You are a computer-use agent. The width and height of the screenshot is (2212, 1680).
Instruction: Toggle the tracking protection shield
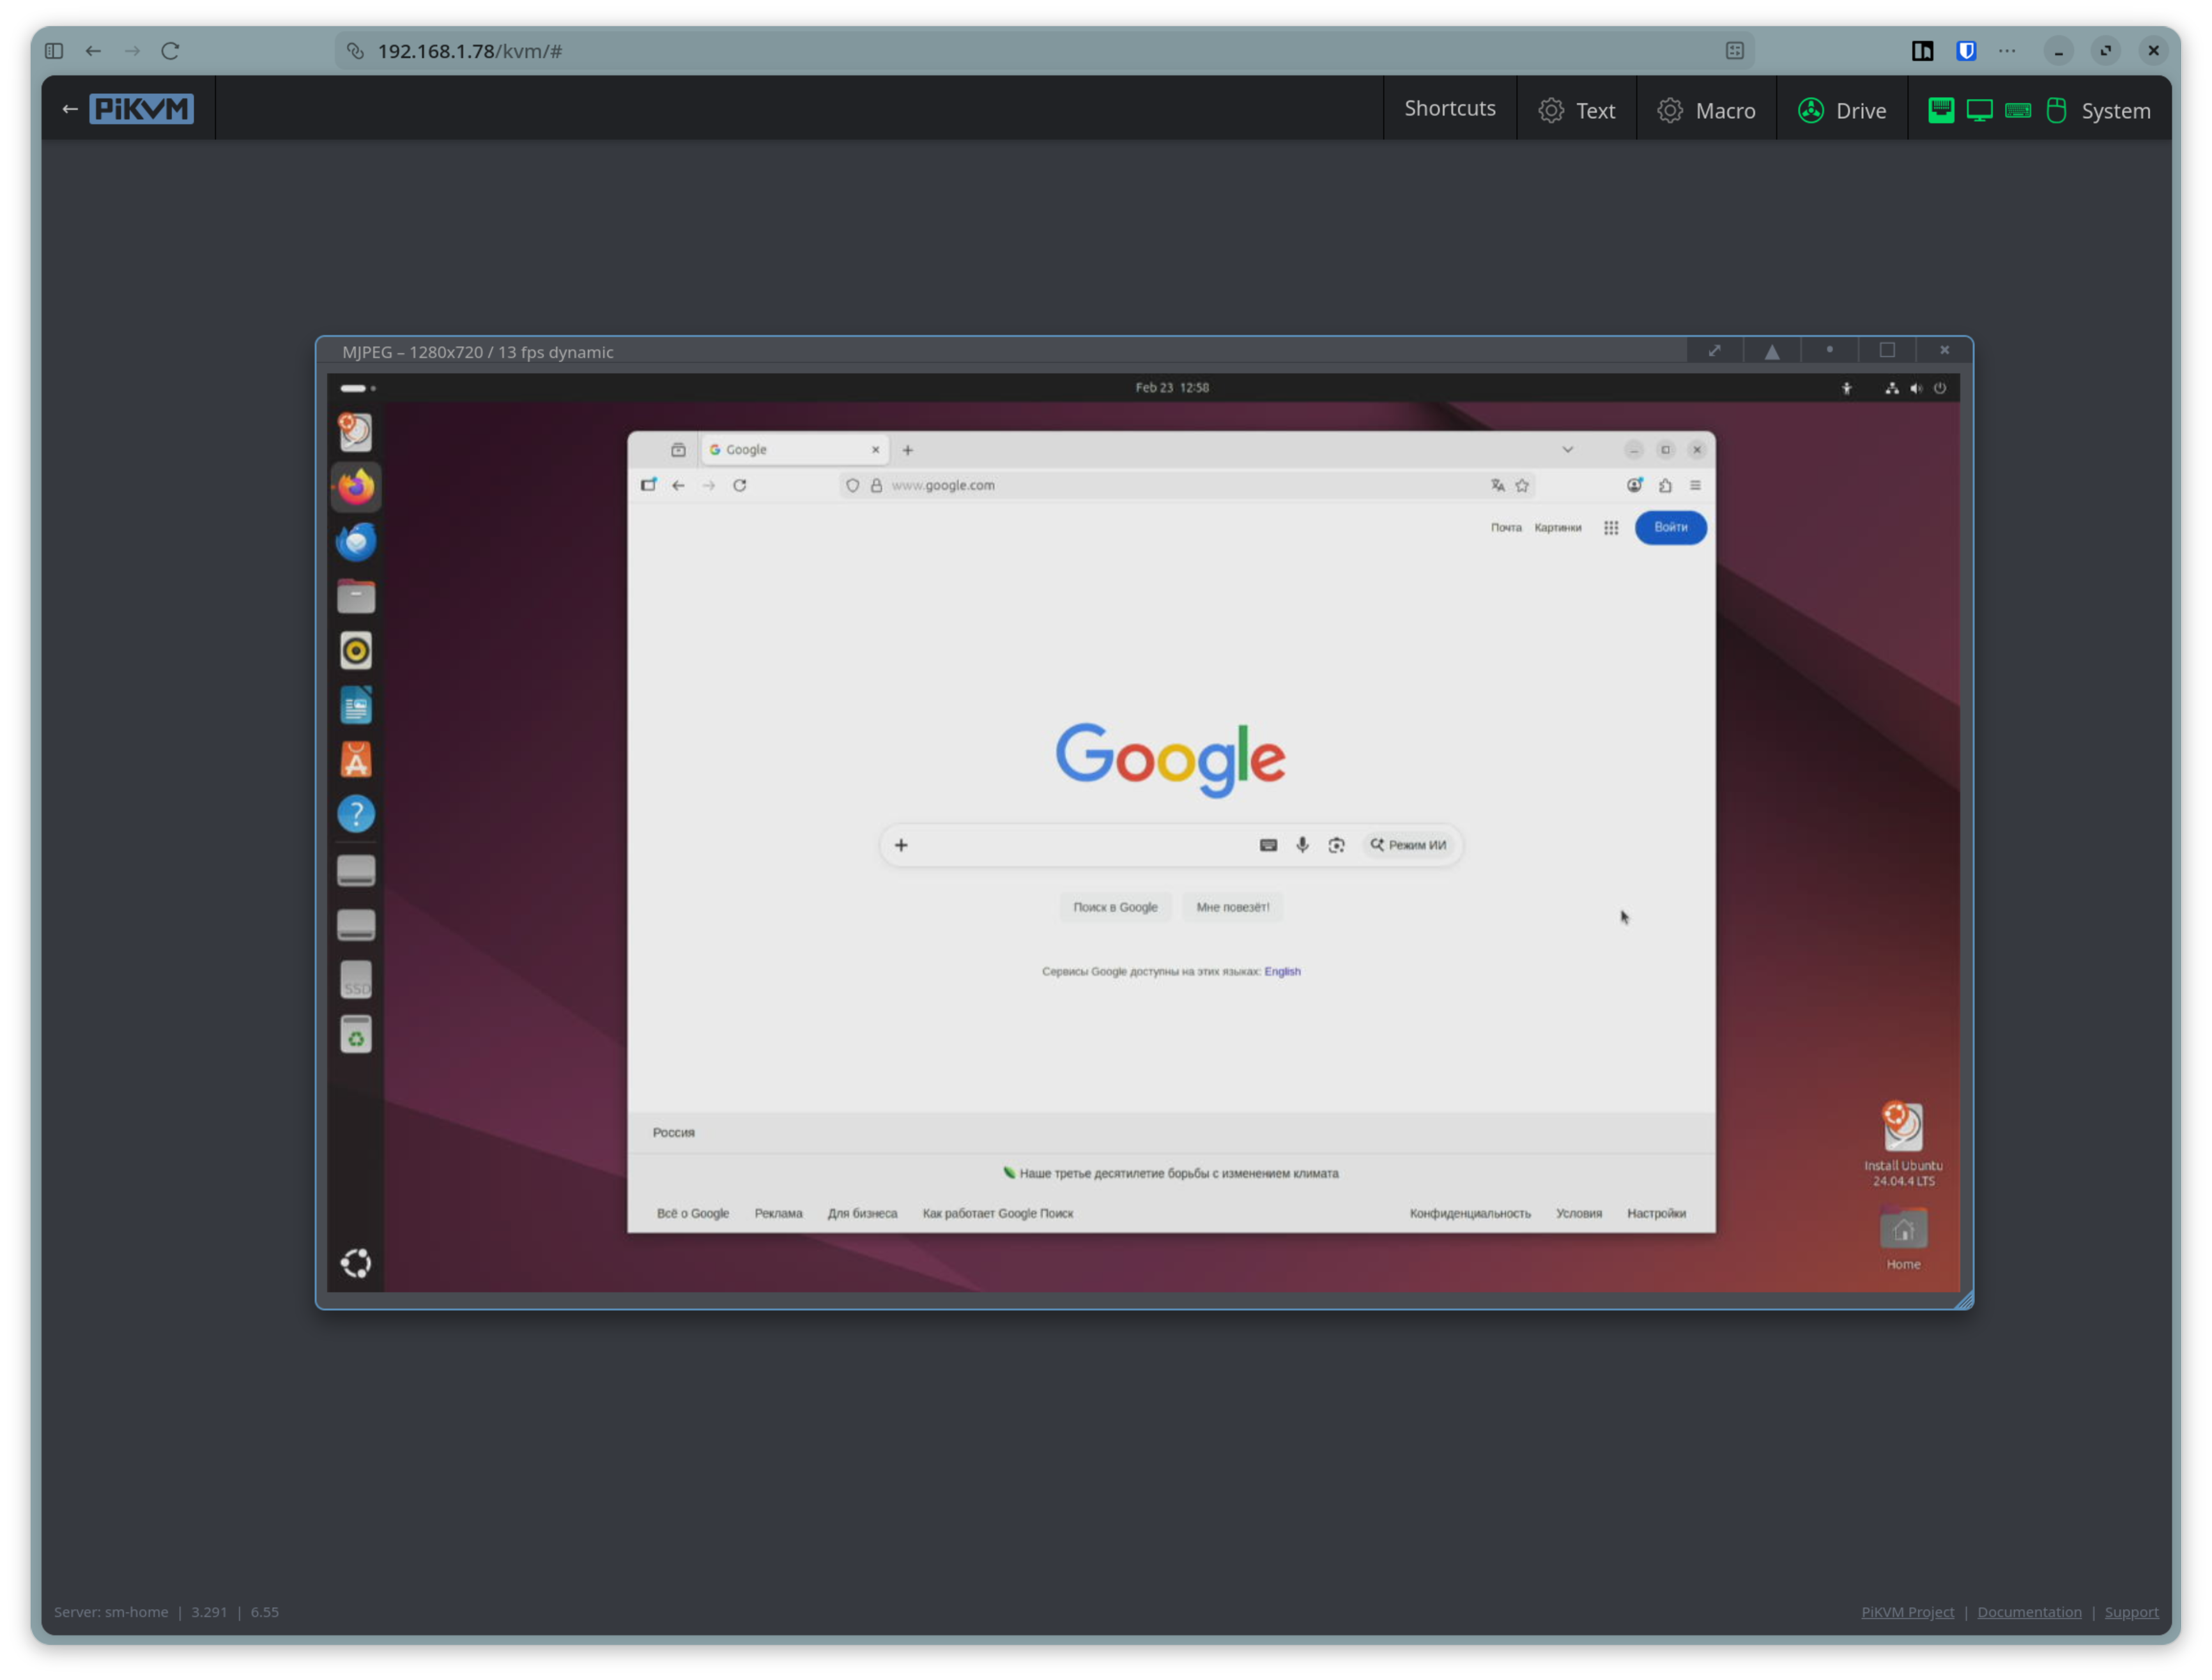(852, 485)
